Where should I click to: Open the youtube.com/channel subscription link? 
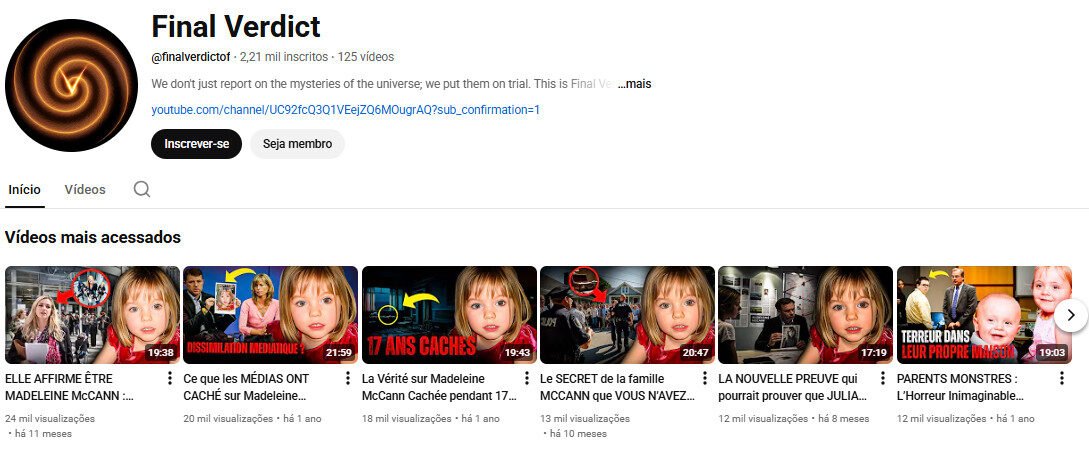click(345, 110)
